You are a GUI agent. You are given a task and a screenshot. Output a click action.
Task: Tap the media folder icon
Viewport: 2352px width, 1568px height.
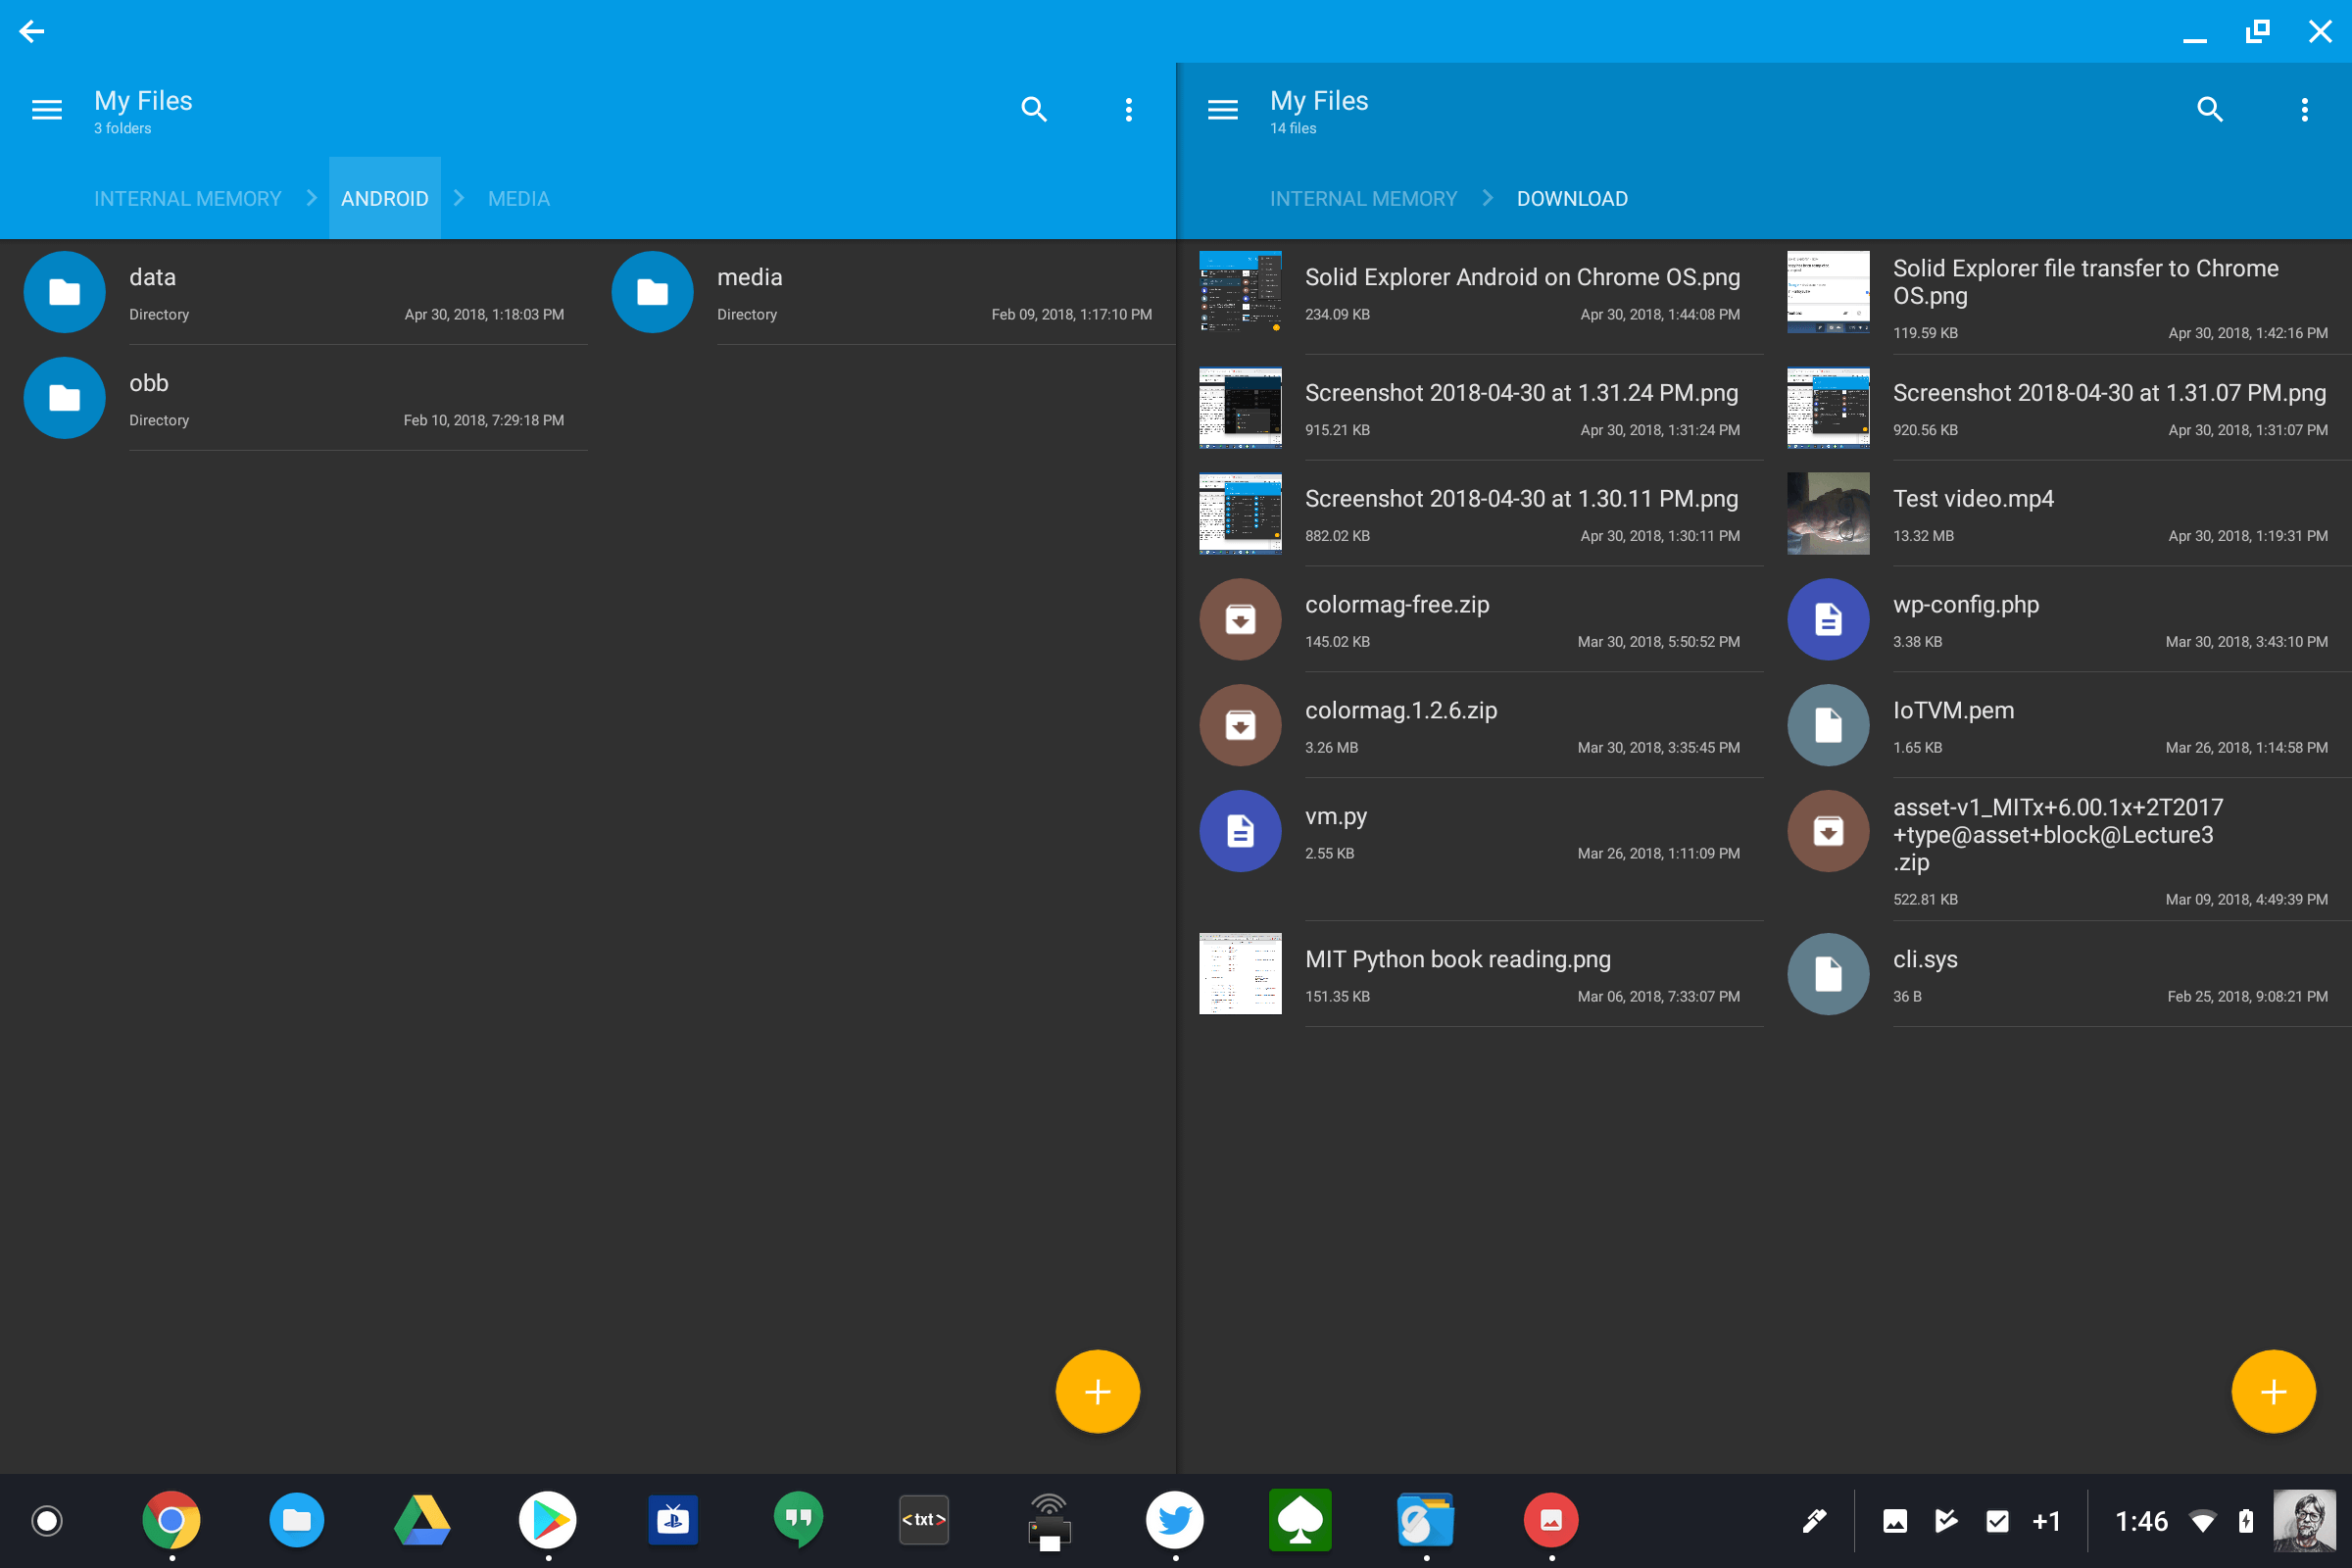(x=653, y=292)
